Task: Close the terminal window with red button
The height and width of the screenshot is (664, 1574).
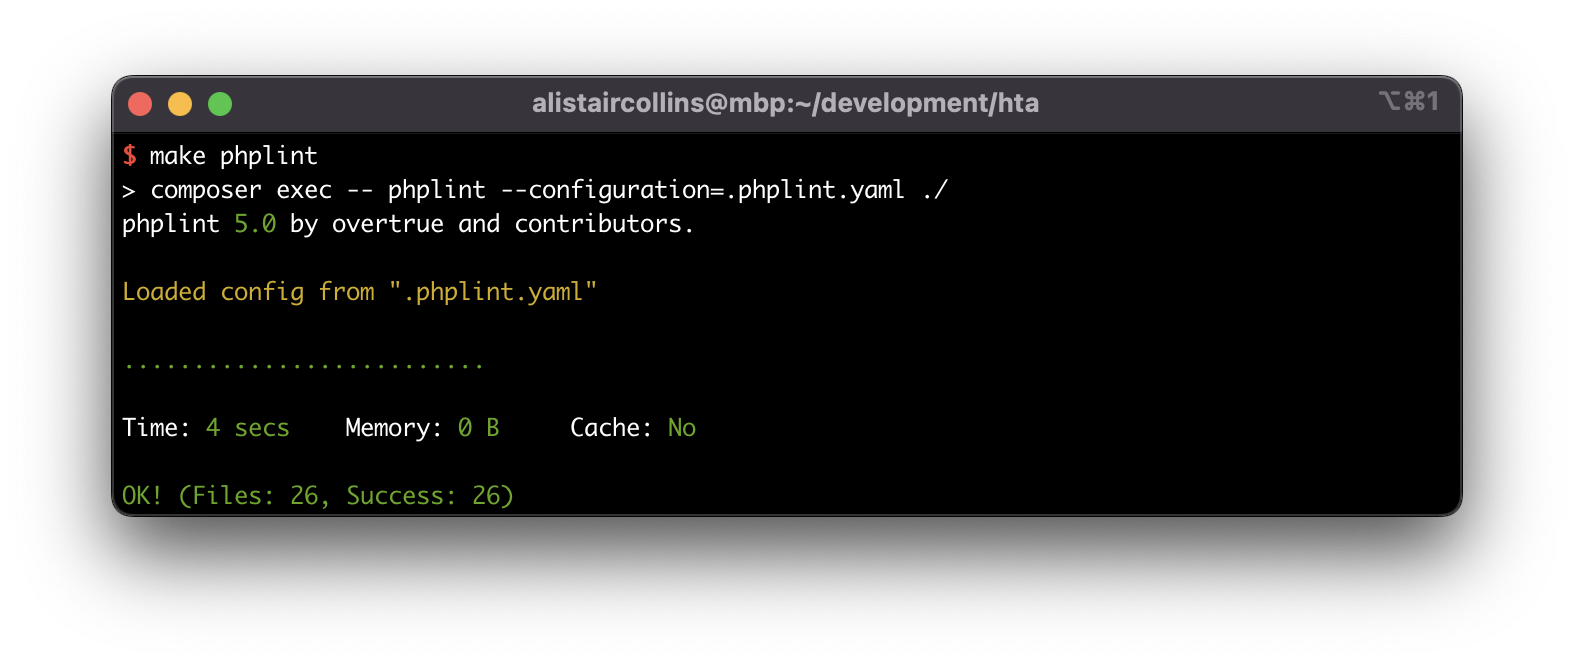Action: coord(140,104)
